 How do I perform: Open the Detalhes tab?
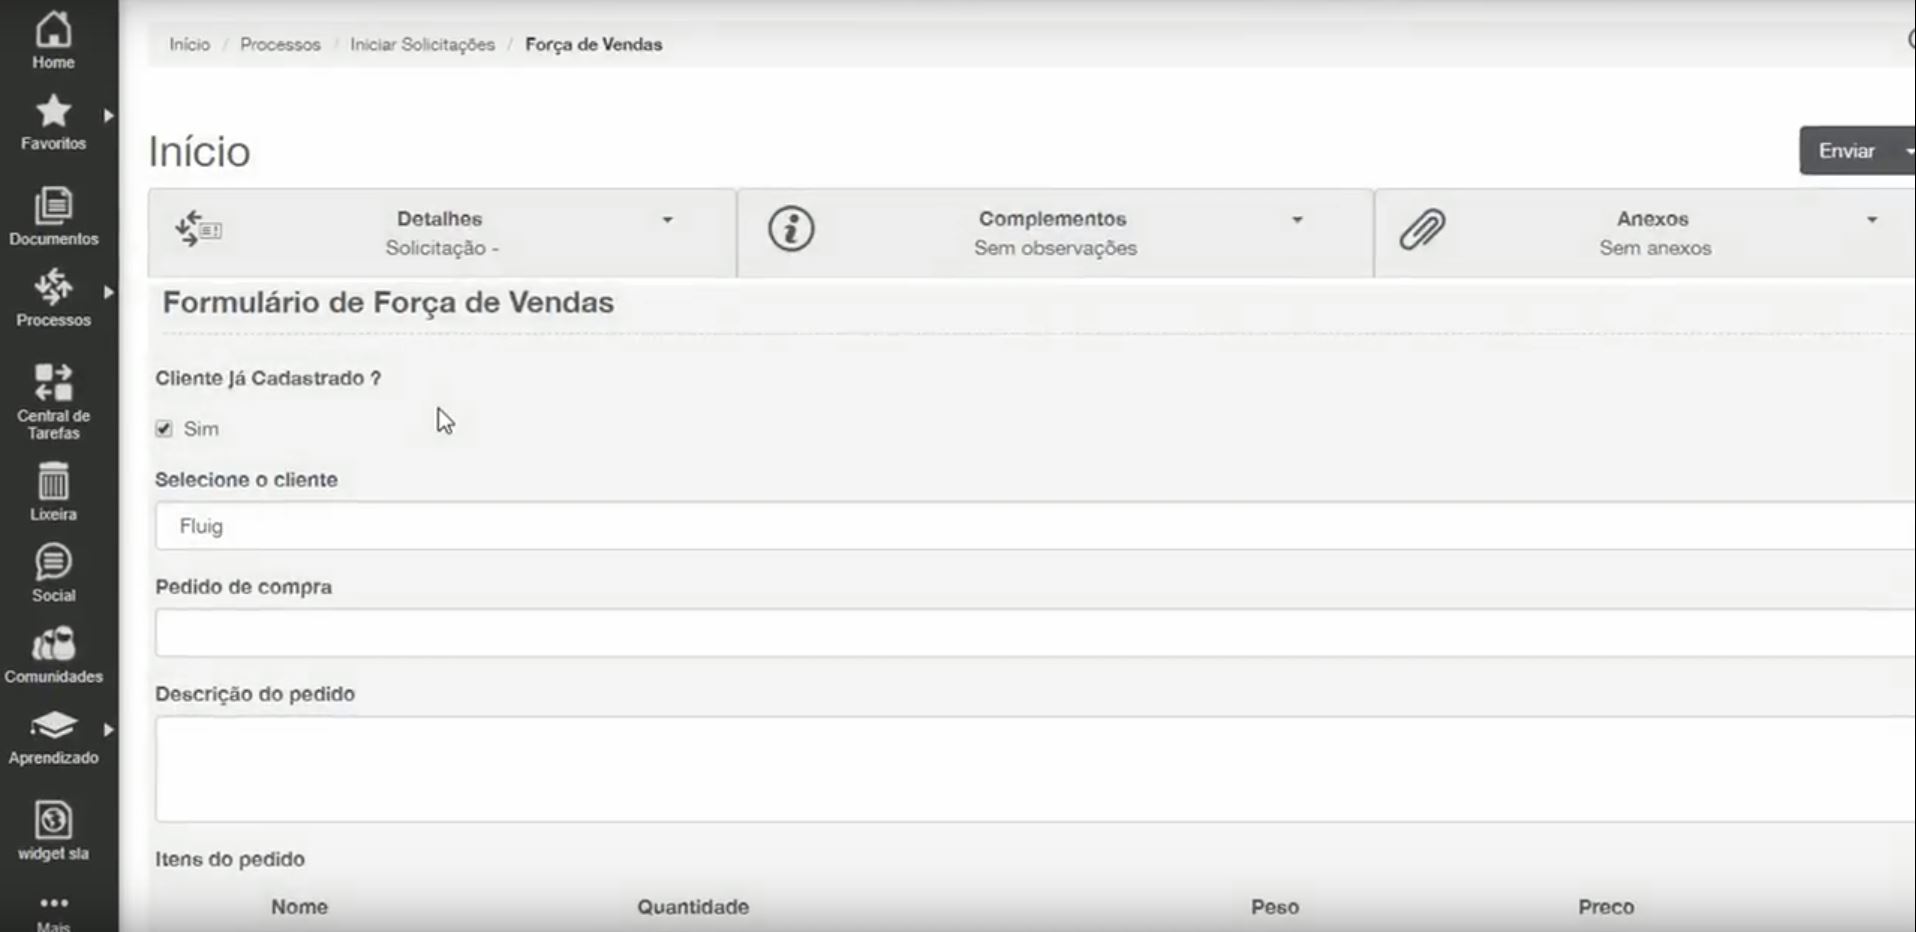tap(442, 233)
